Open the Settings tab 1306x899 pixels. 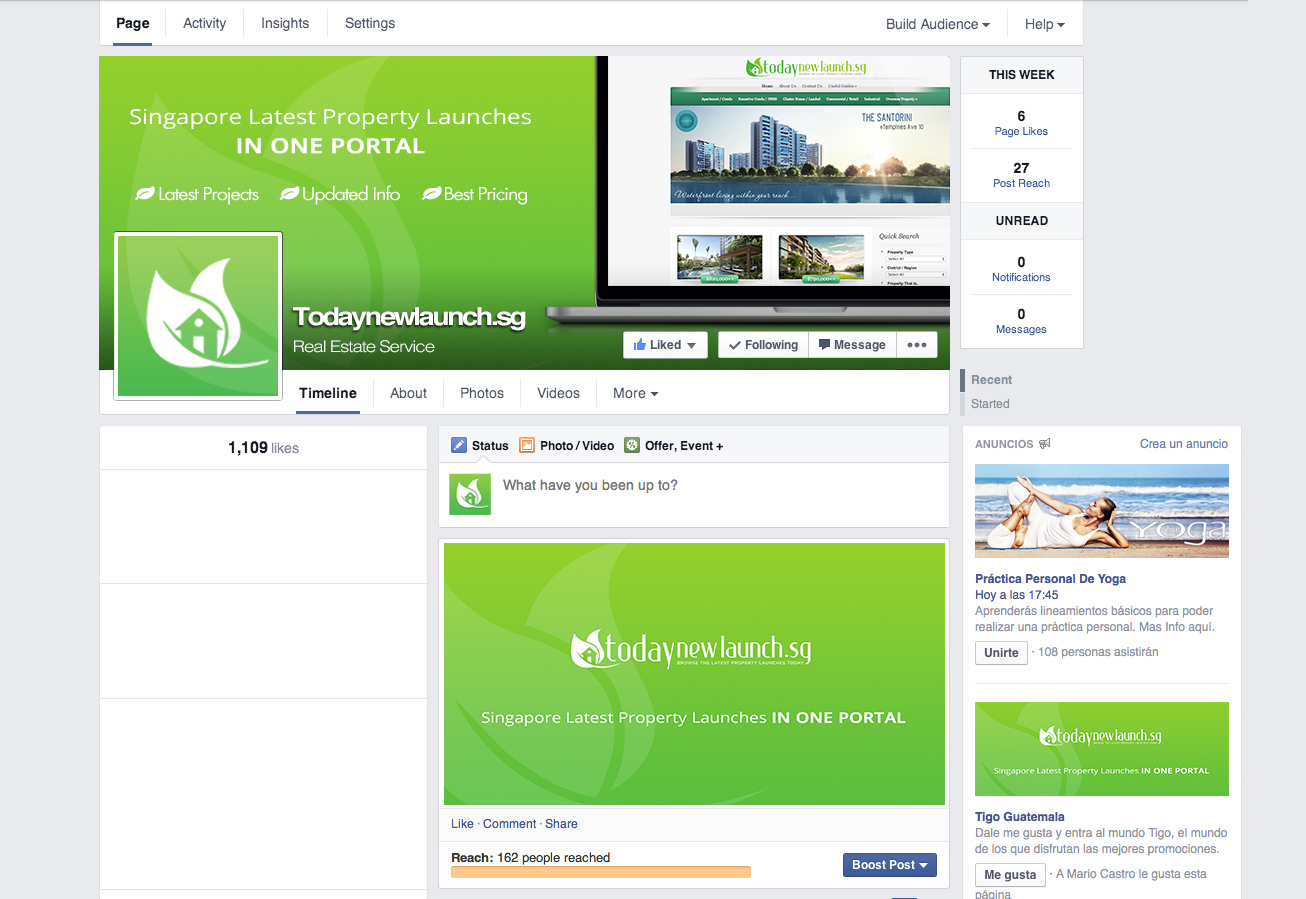(x=370, y=23)
